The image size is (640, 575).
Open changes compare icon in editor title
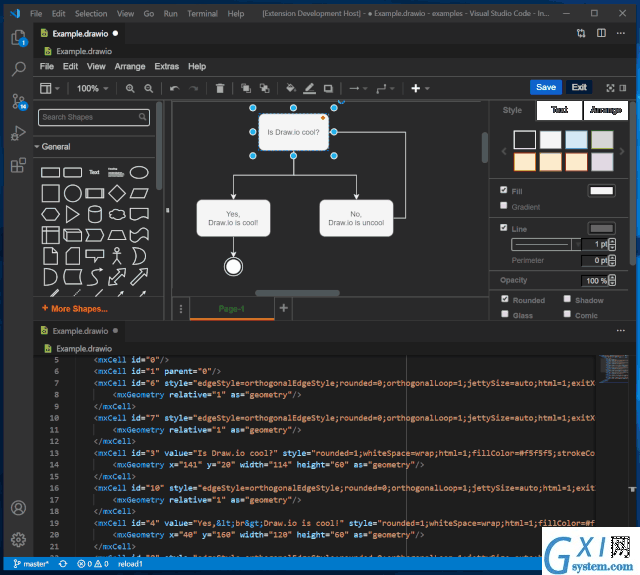[x=581, y=33]
